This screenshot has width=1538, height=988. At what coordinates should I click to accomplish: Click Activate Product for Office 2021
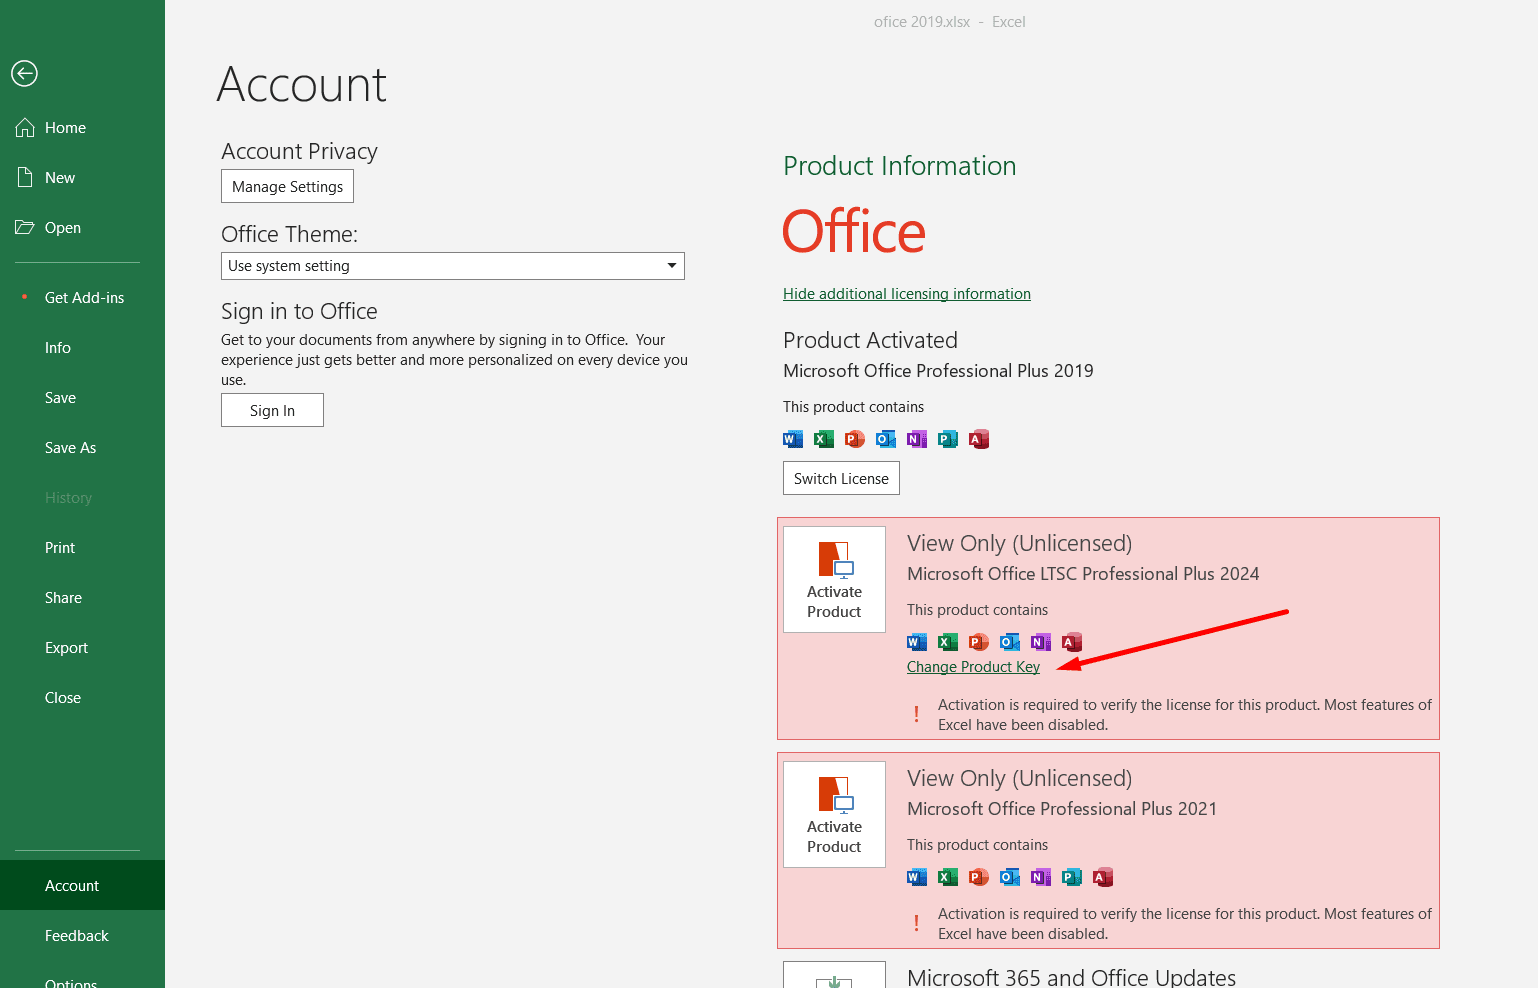834,815
